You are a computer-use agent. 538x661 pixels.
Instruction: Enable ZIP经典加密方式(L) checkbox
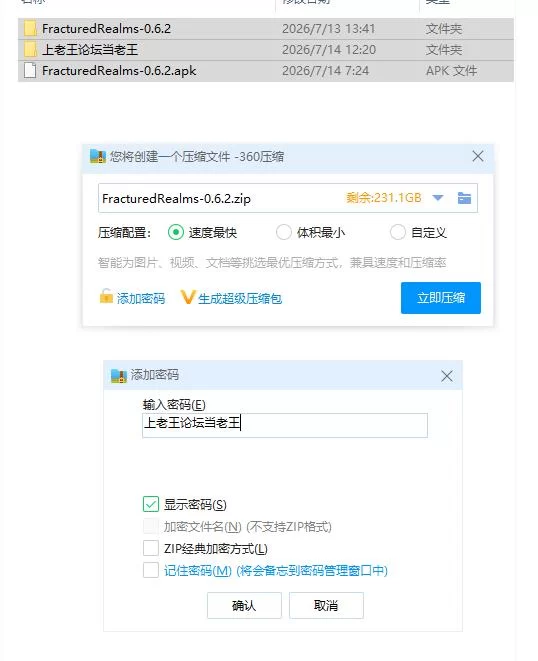[151, 548]
